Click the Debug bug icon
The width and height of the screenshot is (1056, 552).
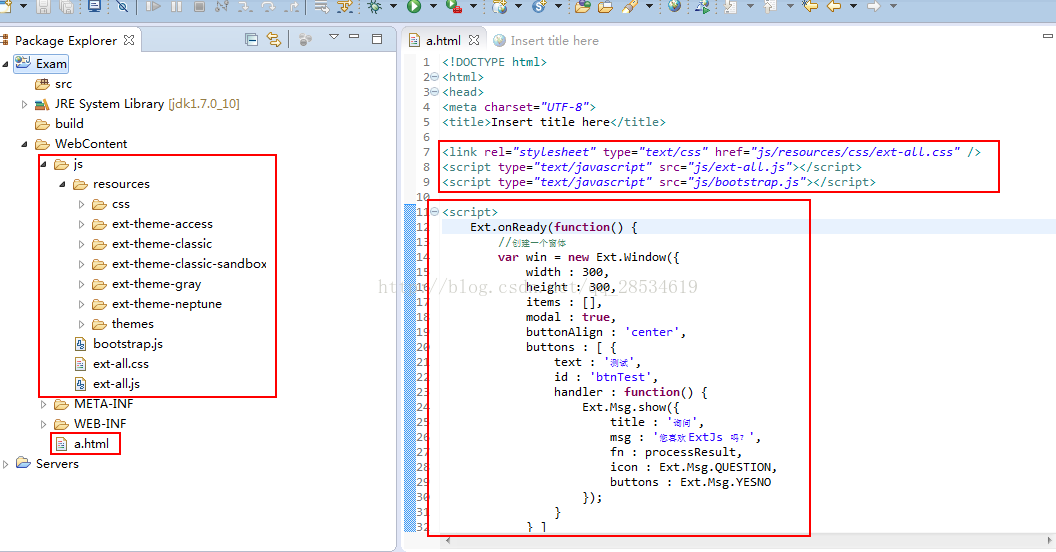click(x=375, y=7)
